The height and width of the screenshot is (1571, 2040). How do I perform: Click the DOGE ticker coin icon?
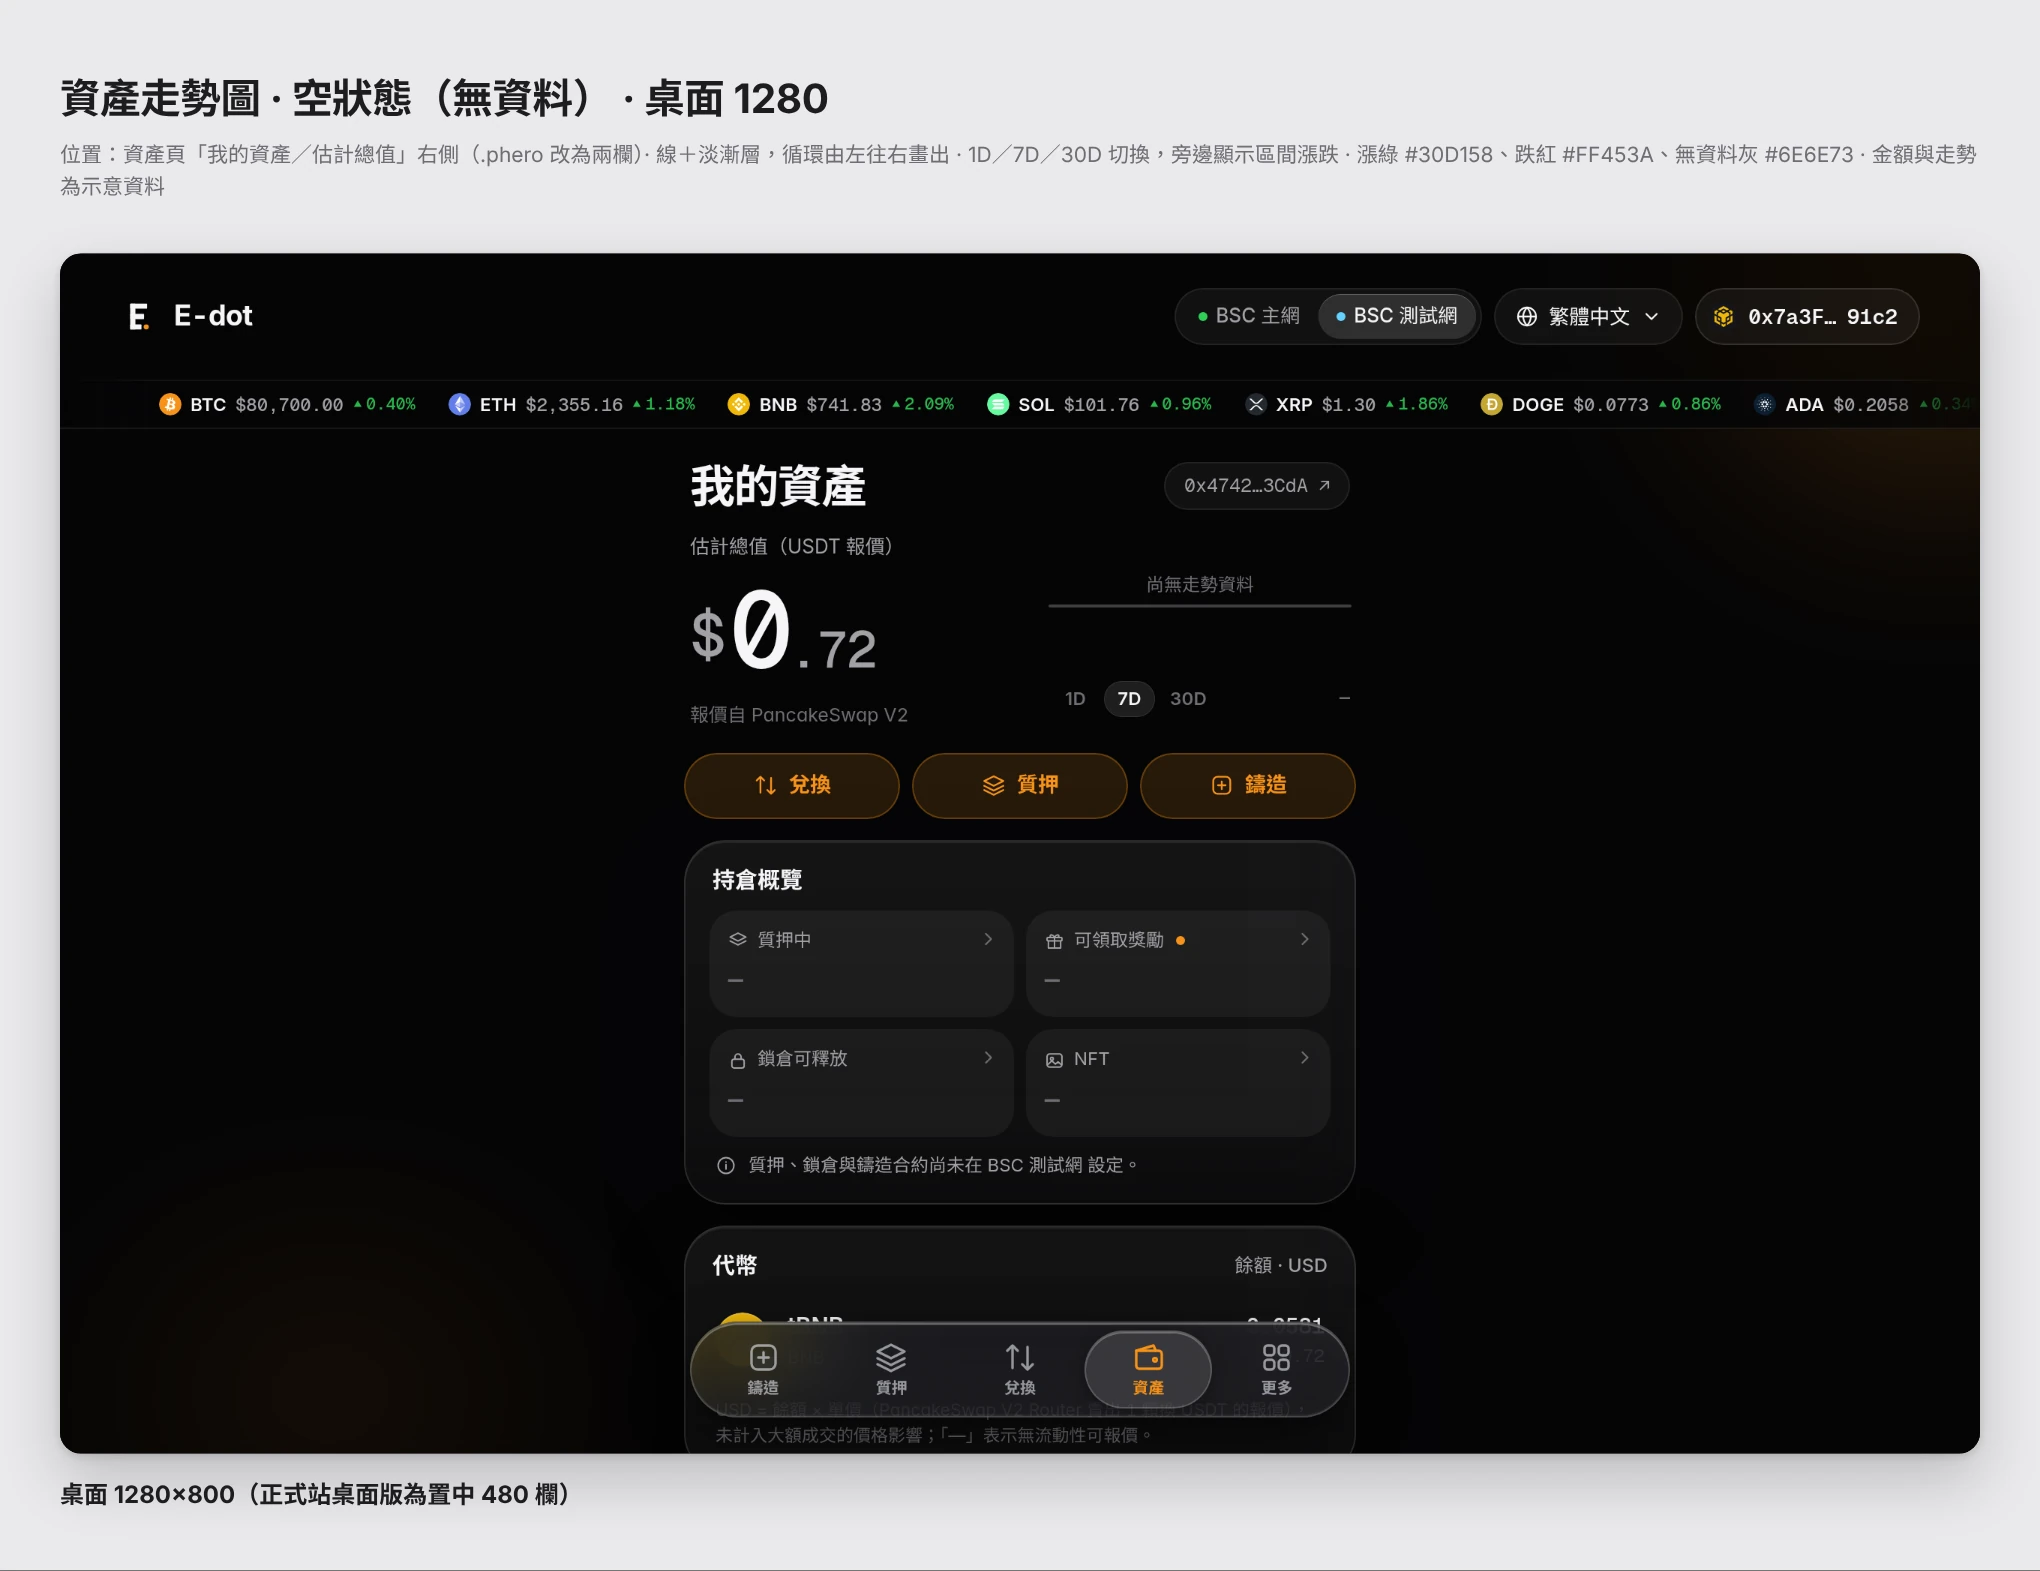coord(1491,404)
